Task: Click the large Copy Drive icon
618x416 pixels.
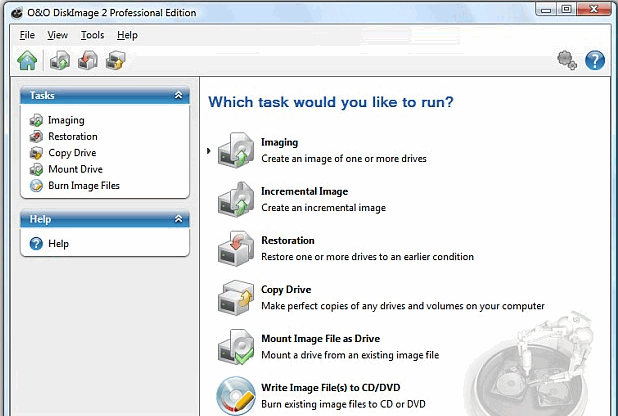Action: tap(236, 298)
